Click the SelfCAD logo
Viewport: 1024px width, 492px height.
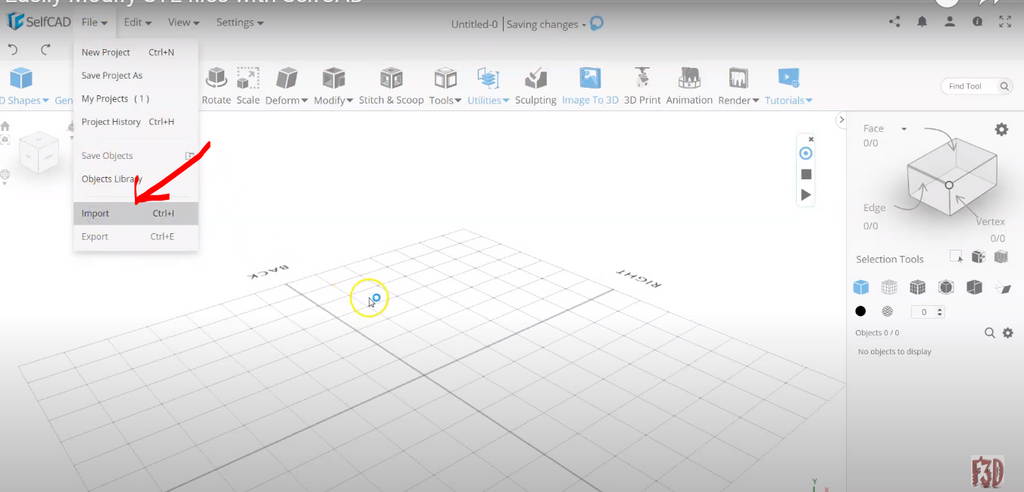point(37,22)
